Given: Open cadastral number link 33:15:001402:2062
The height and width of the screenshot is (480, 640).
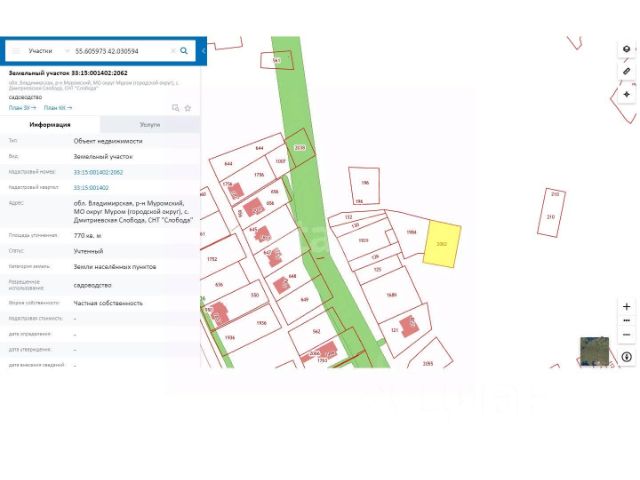Looking at the screenshot, I should pos(98,172).
